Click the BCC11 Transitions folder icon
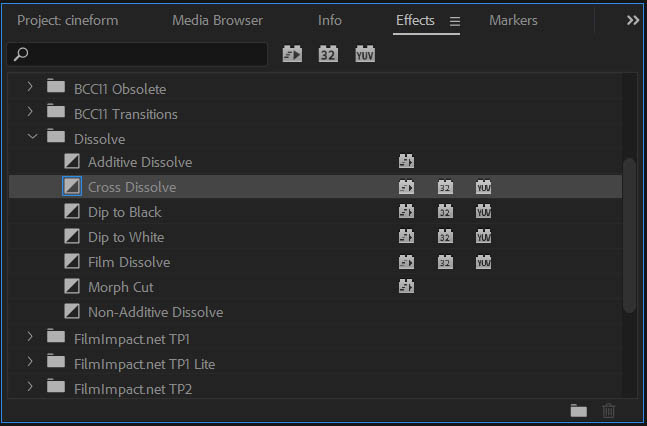The height and width of the screenshot is (426, 647). 56,111
